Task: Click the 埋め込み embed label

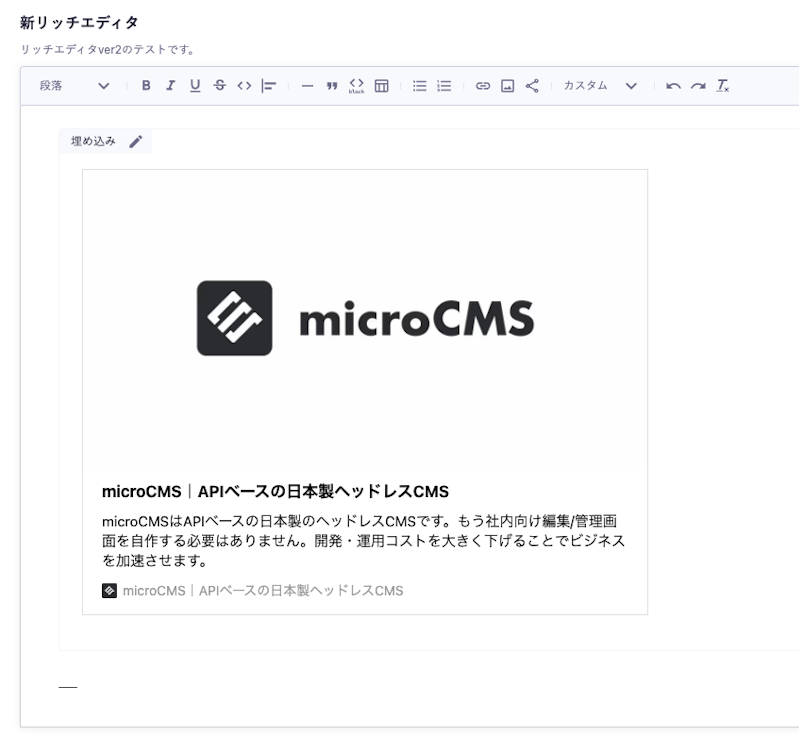Action: tap(93, 141)
